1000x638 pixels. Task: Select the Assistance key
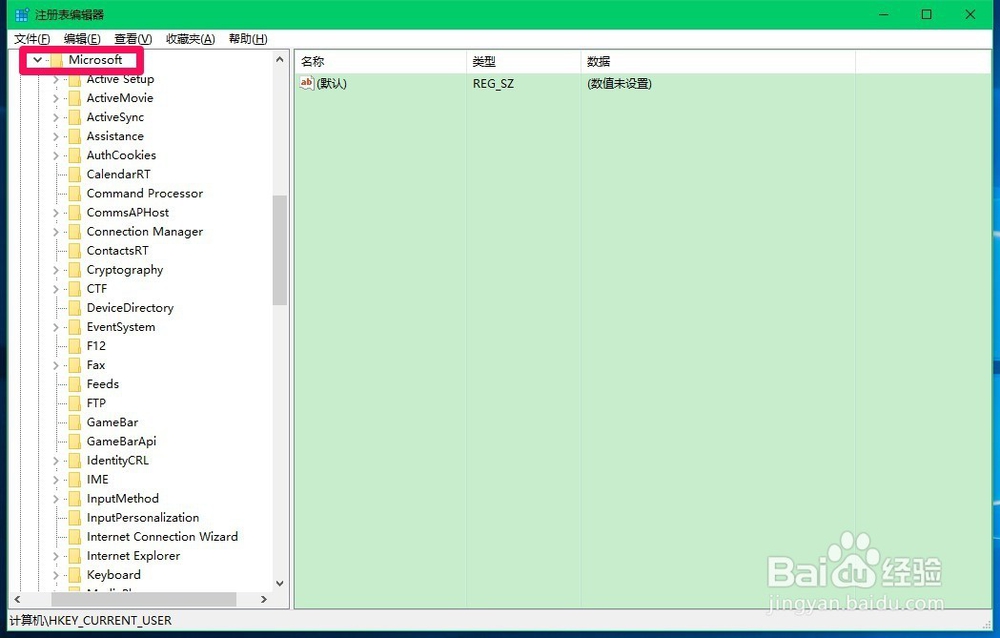pos(115,137)
